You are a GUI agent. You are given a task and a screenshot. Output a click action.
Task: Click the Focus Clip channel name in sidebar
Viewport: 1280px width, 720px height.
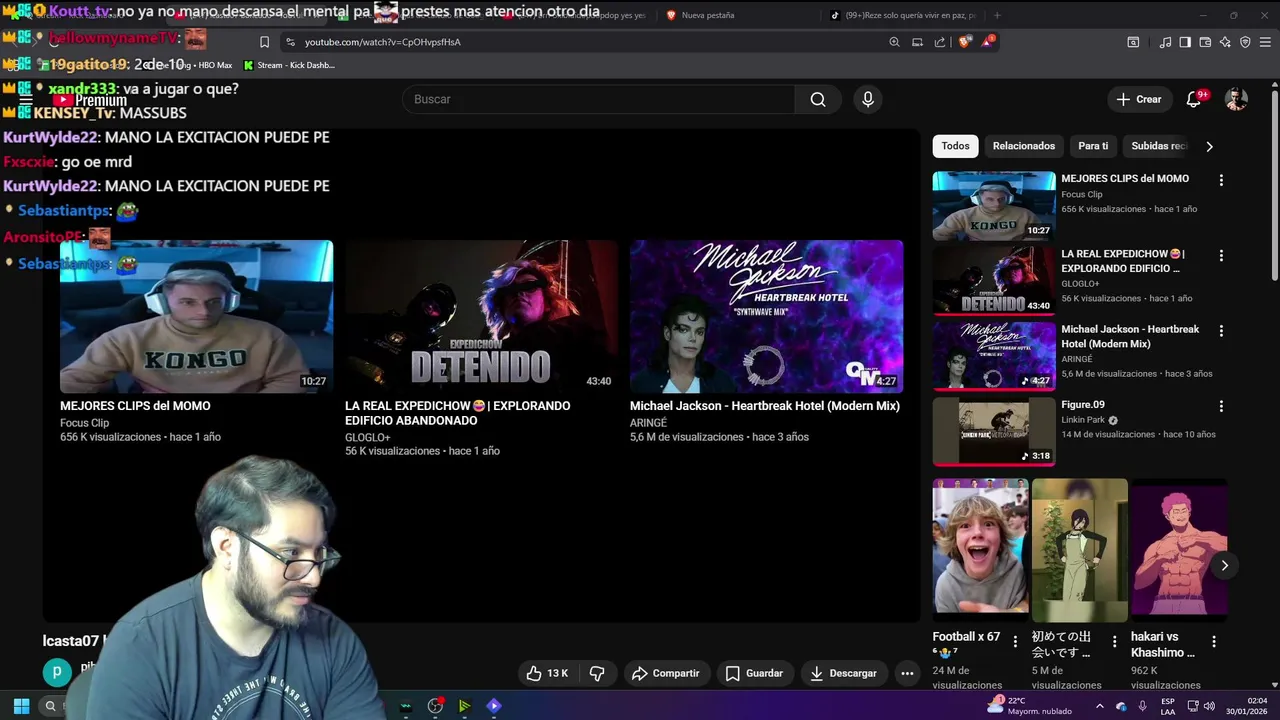pyautogui.click(x=1081, y=194)
